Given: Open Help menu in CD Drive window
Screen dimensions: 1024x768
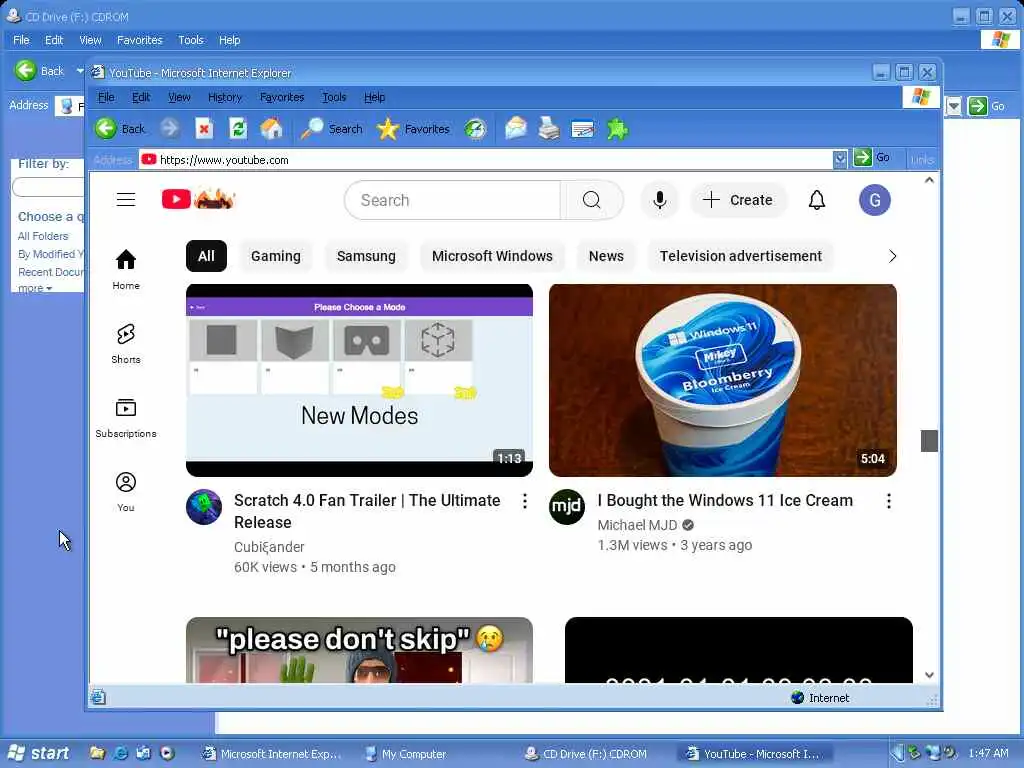Looking at the screenshot, I should [229, 40].
